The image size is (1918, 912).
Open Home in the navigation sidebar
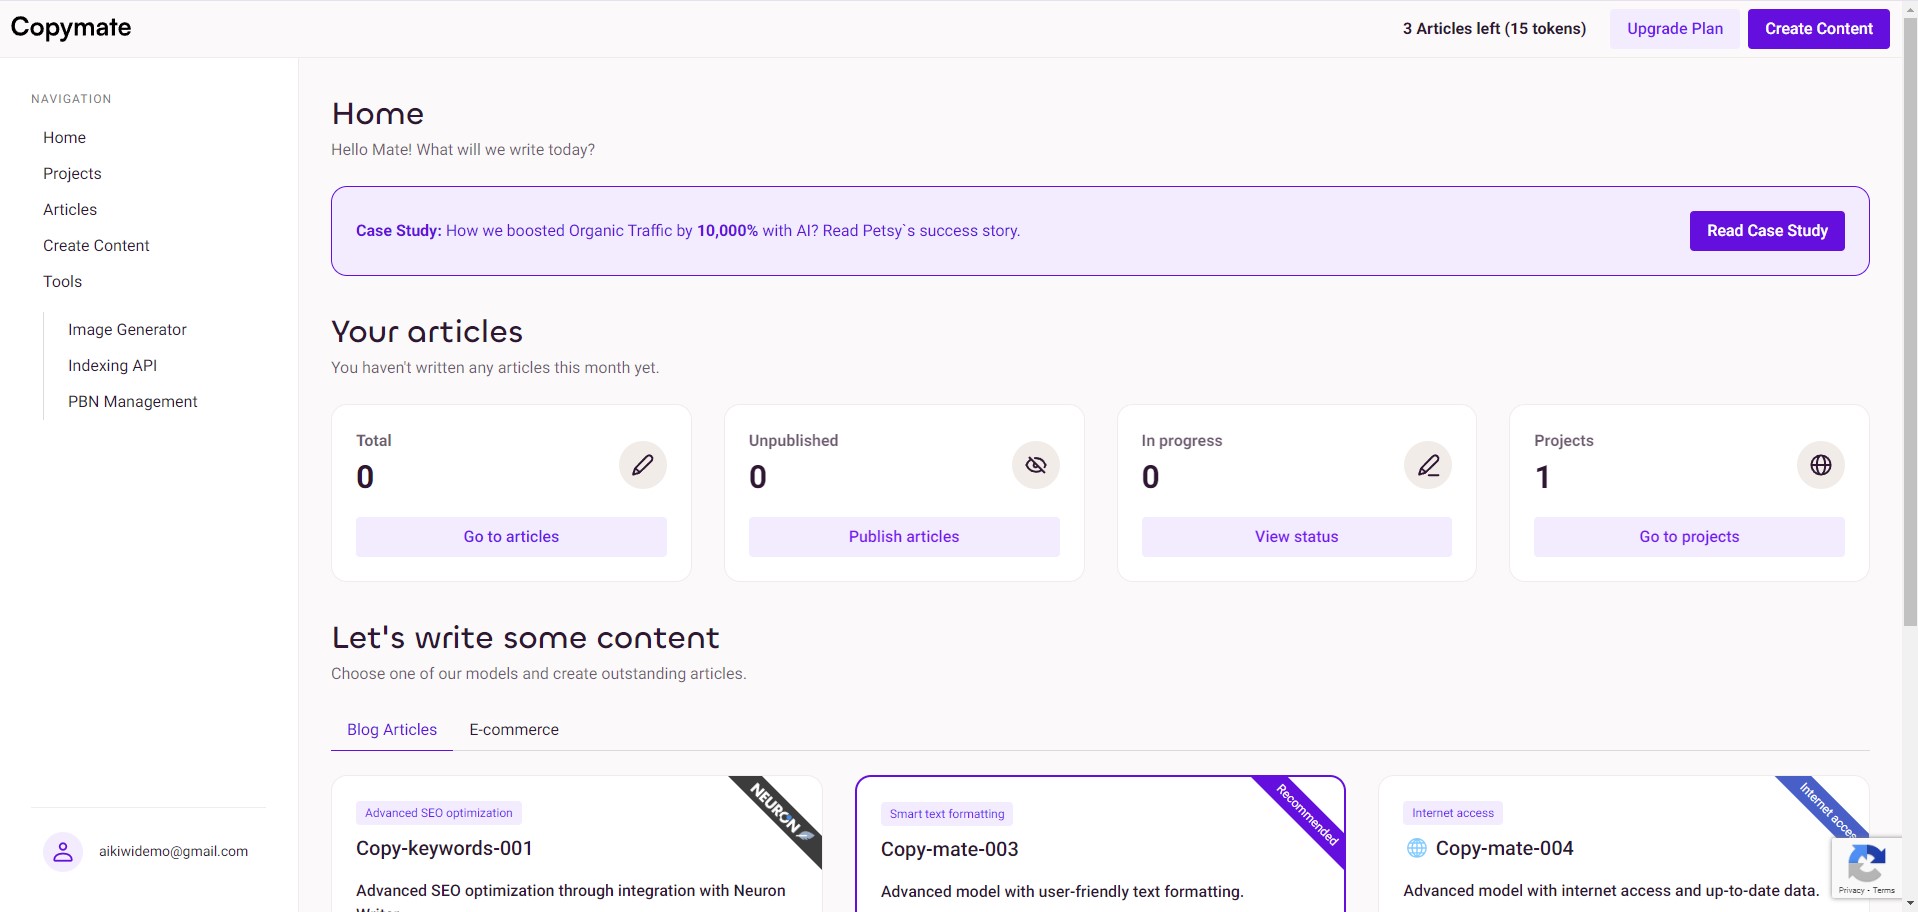[64, 137]
